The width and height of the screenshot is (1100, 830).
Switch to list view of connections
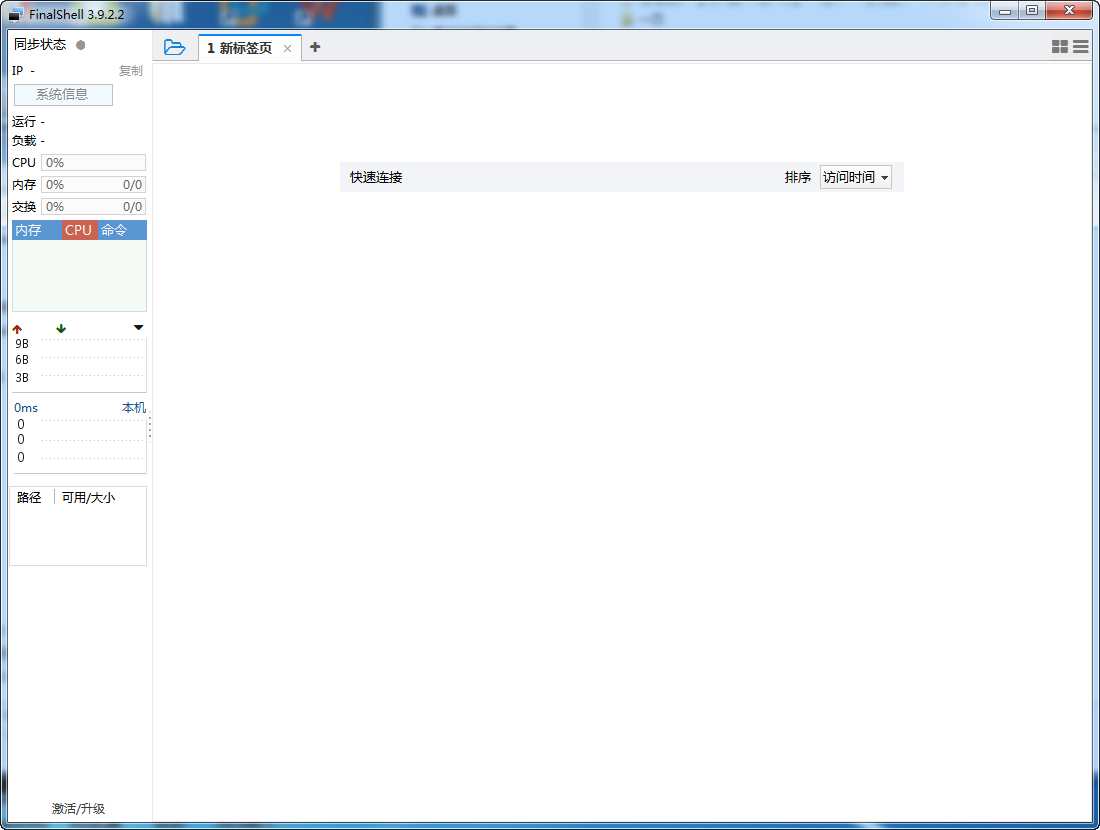pos(1081,46)
